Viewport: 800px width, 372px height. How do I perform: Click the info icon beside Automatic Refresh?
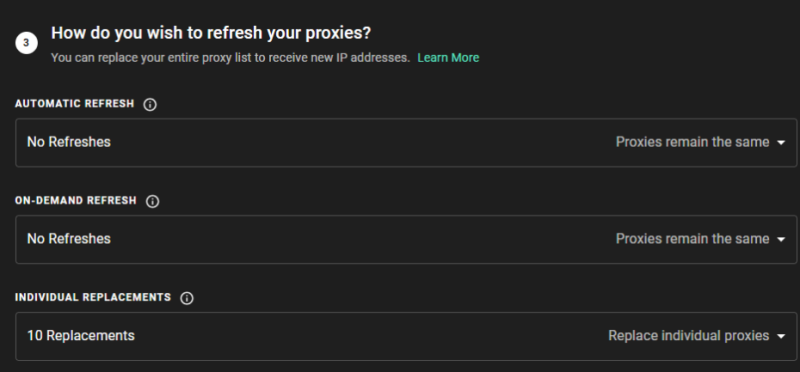click(x=150, y=105)
